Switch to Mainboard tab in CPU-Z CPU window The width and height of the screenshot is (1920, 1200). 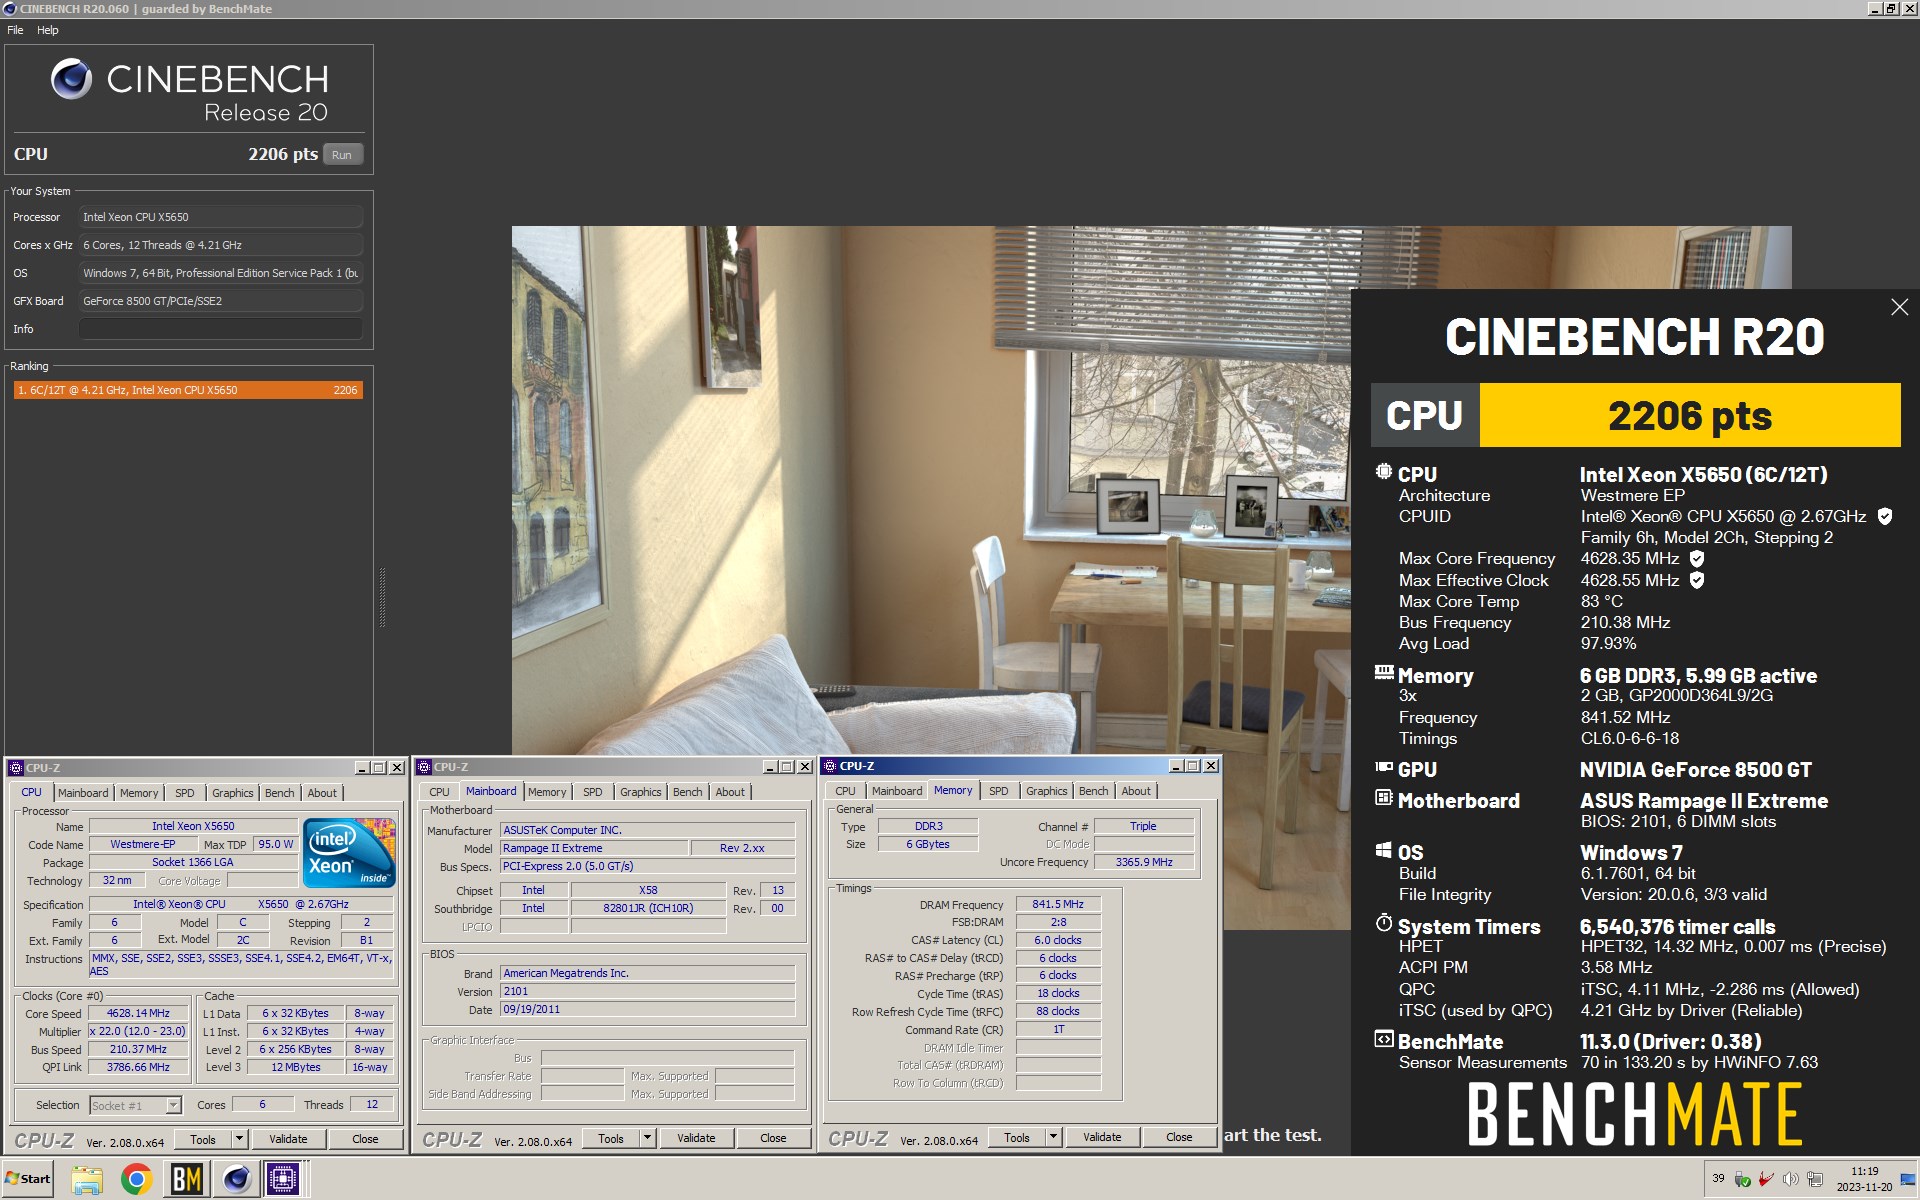(x=83, y=793)
